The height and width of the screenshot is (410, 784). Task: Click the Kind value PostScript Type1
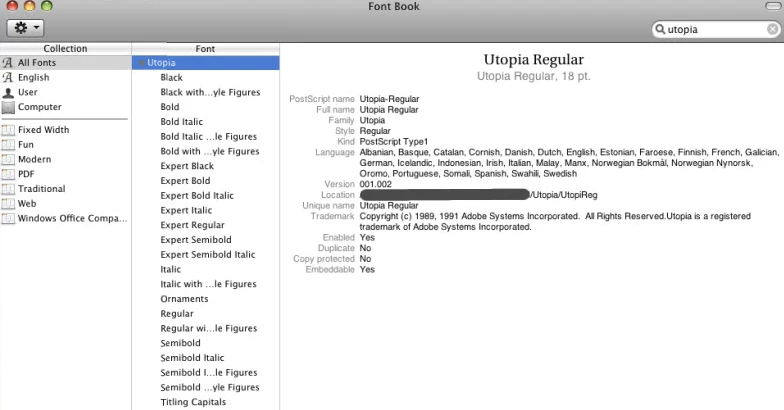tap(394, 142)
